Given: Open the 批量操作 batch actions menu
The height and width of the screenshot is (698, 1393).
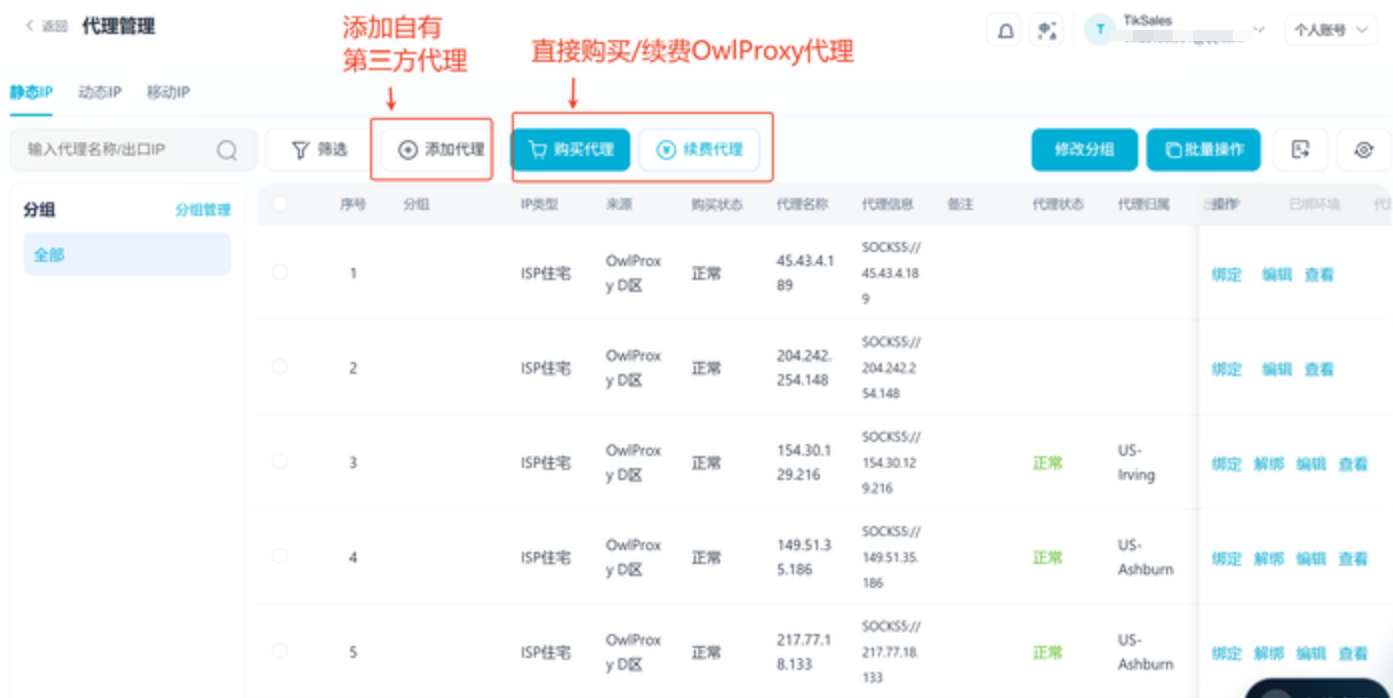Looking at the screenshot, I should pyautogui.click(x=1204, y=150).
